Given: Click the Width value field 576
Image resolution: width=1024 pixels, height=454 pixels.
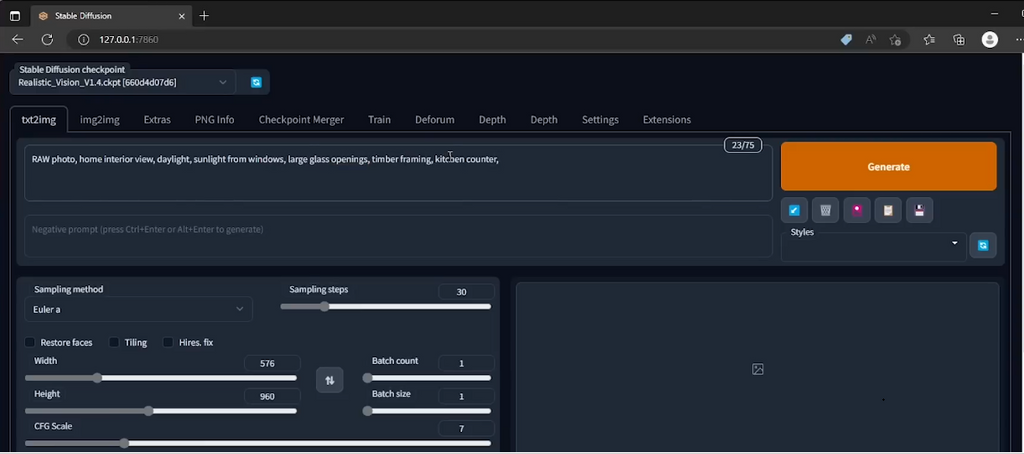Looking at the screenshot, I should [272, 363].
